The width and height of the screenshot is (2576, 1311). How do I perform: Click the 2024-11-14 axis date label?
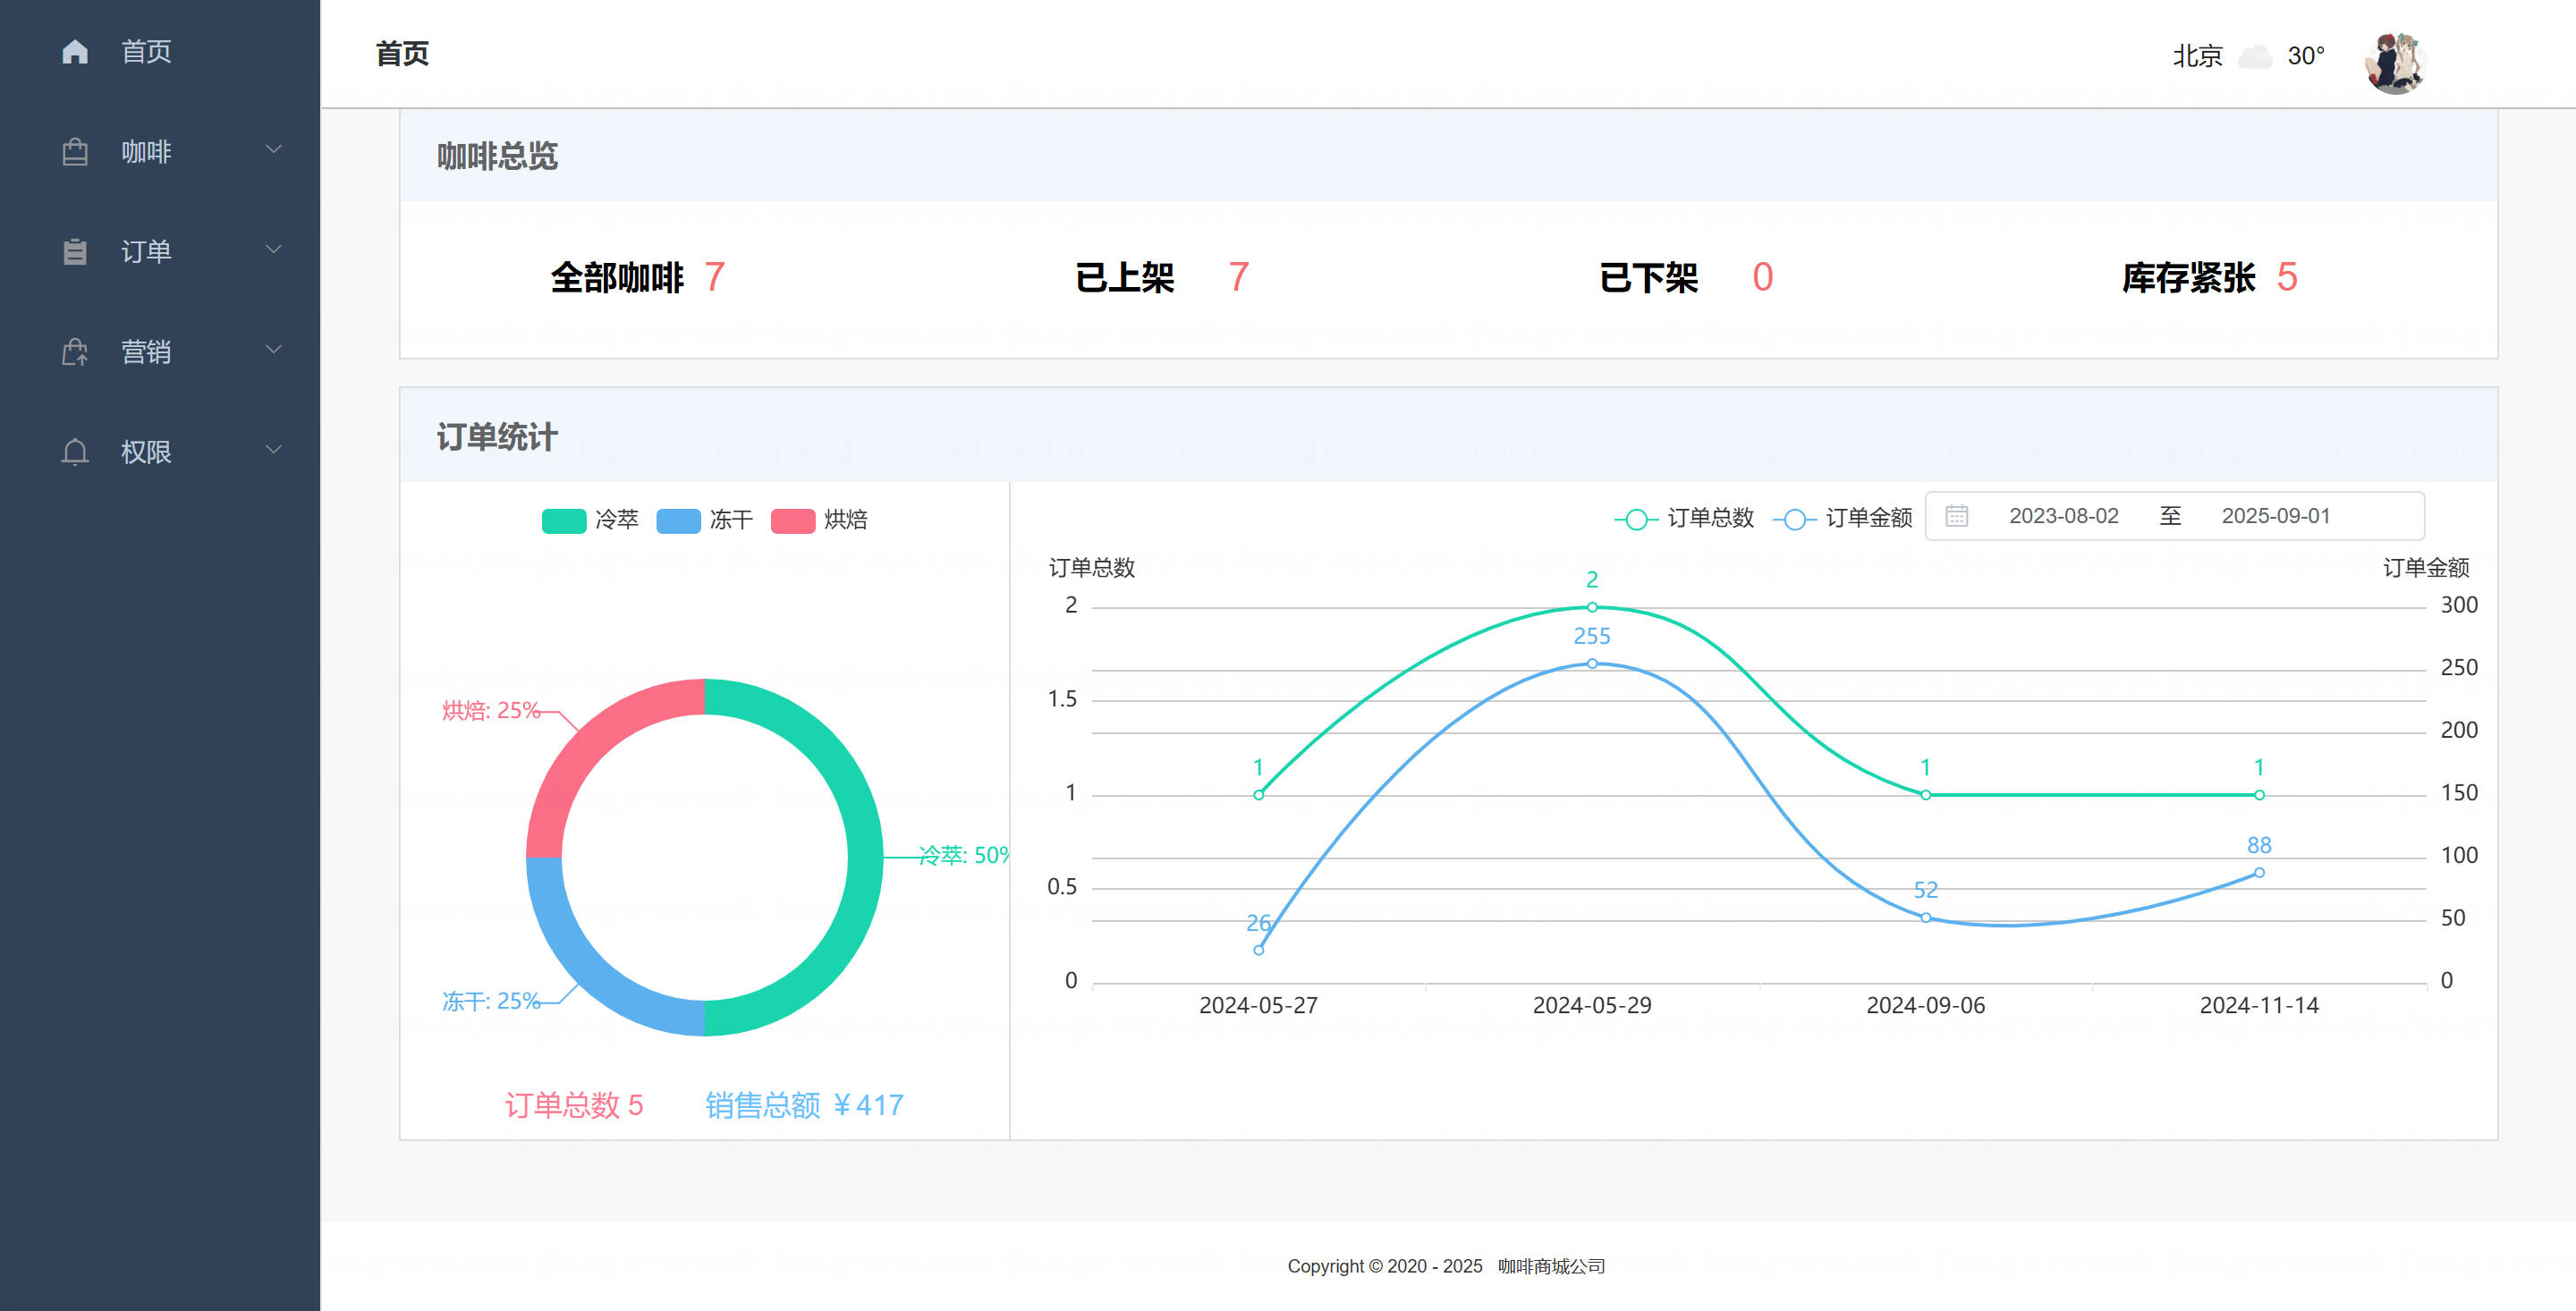click(x=2259, y=1006)
